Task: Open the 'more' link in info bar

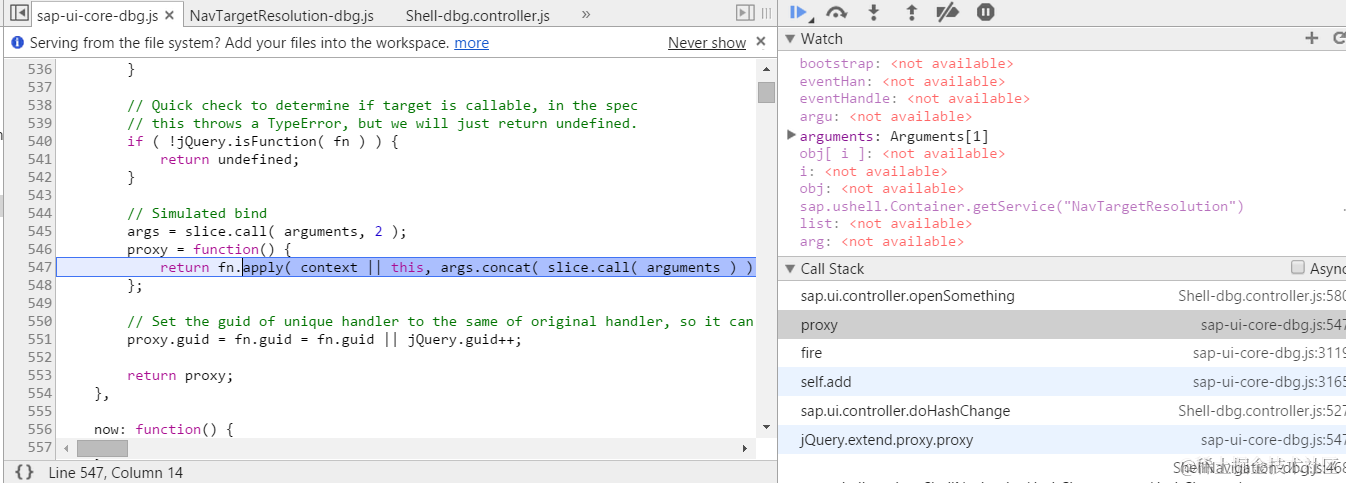Action: point(471,43)
